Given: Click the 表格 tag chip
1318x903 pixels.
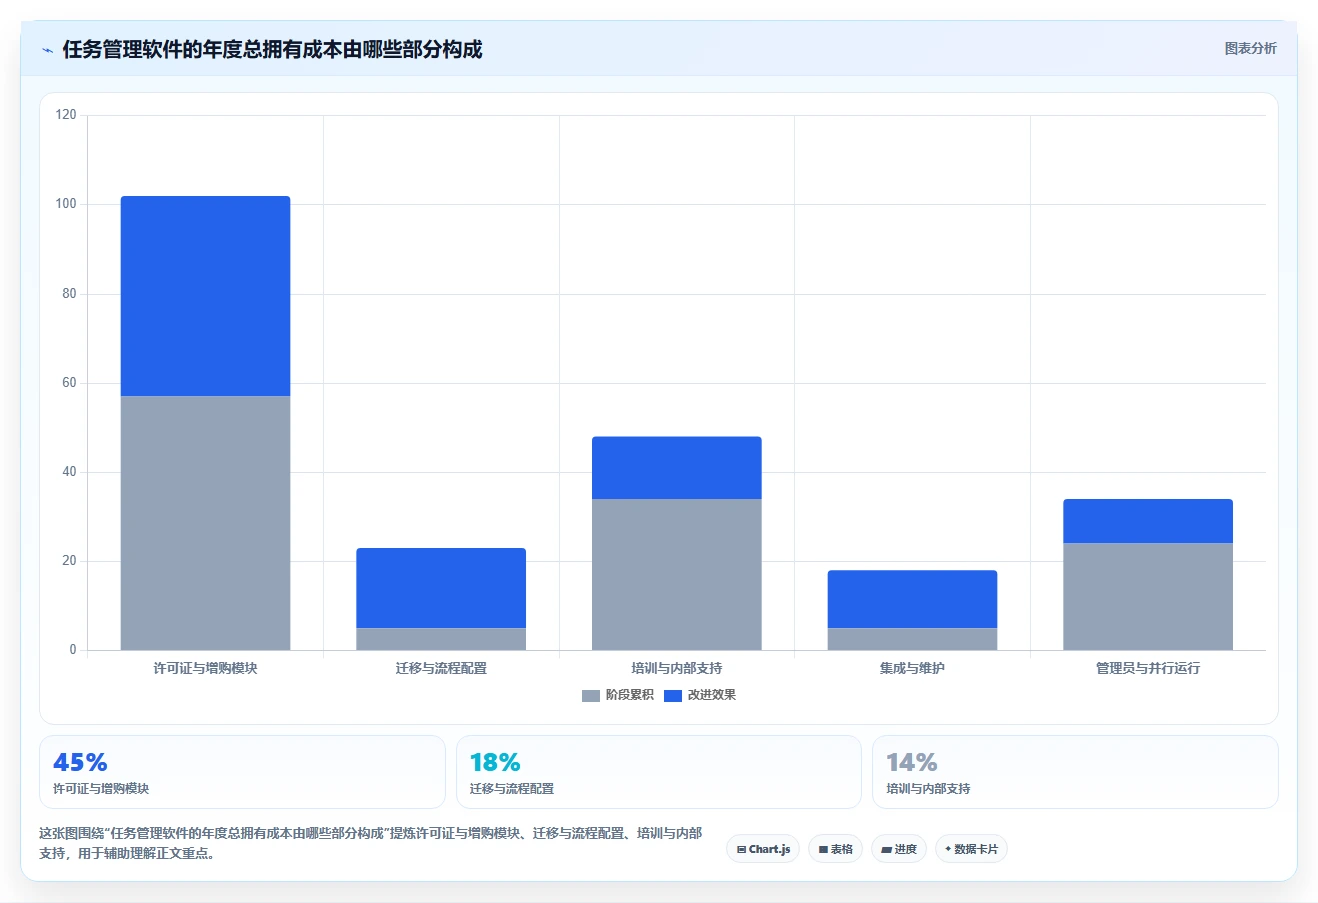Looking at the screenshot, I should point(835,849).
